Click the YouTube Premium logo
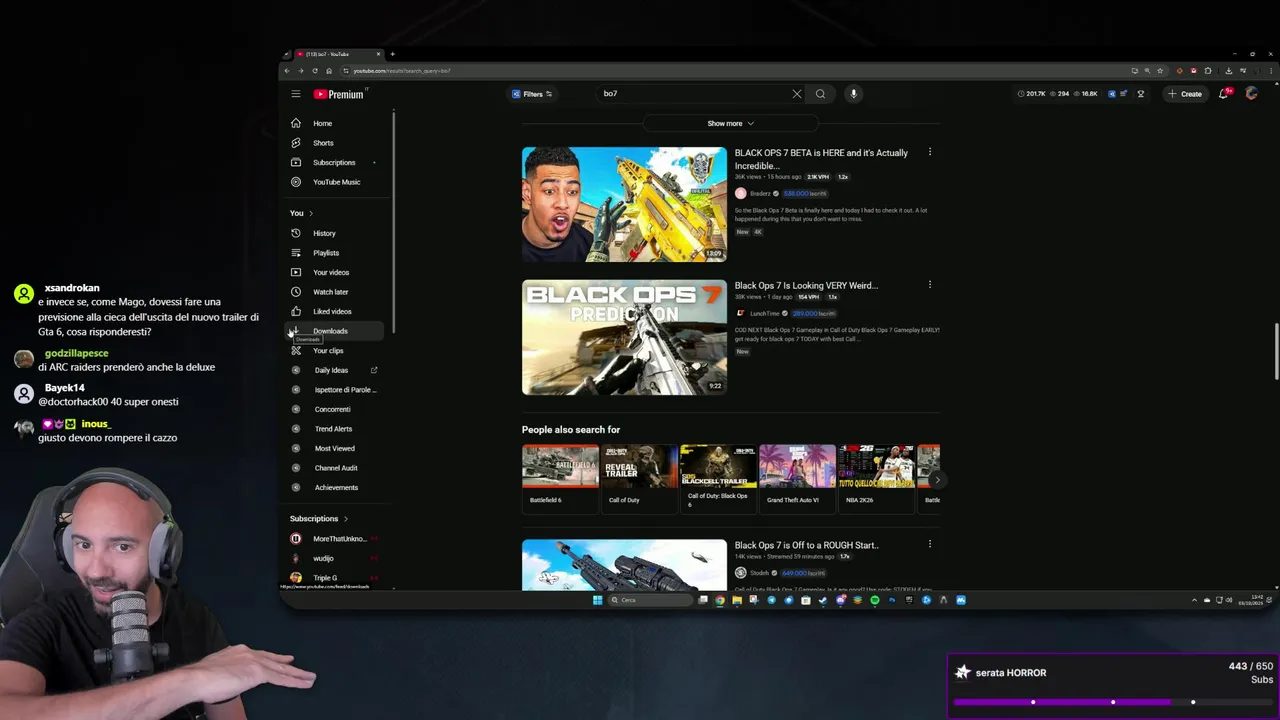The image size is (1280, 720). [340, 94]
